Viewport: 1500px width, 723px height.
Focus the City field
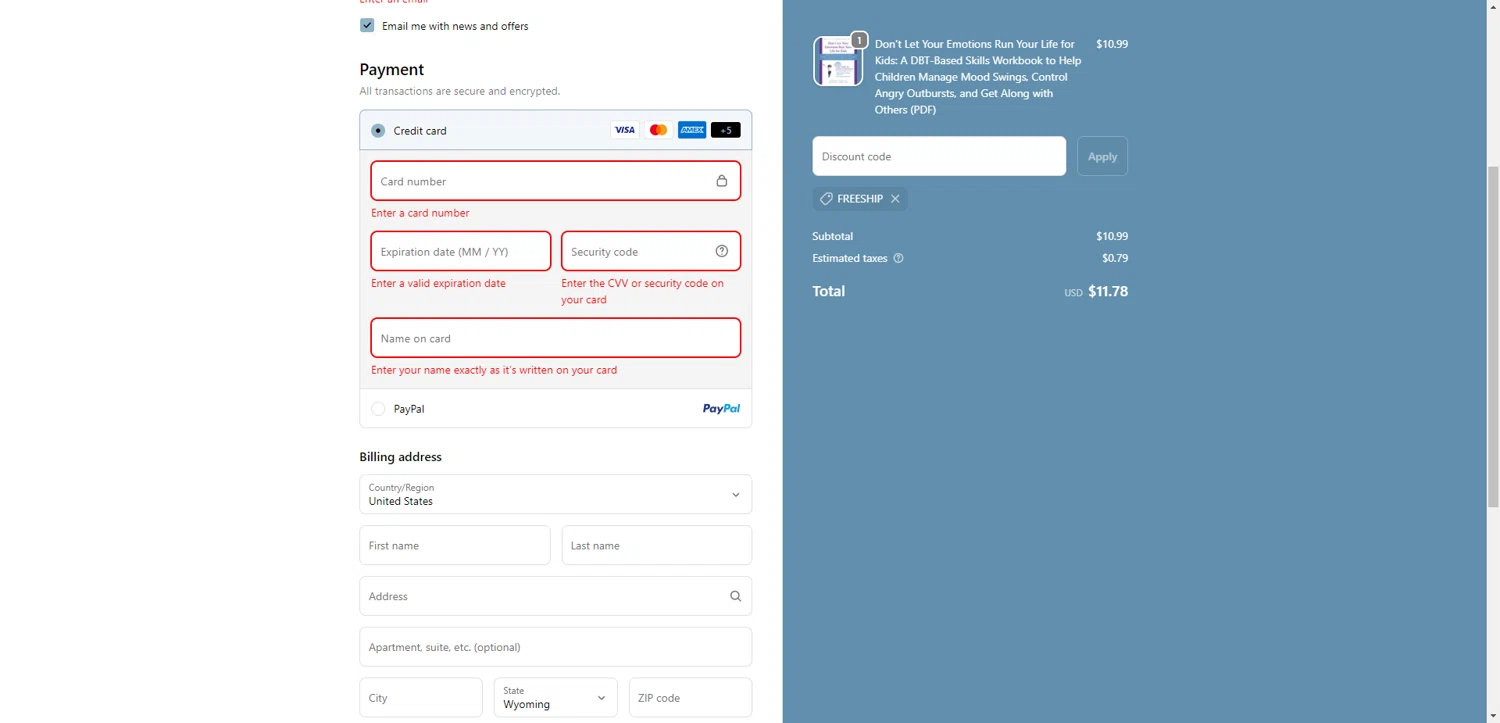click(421, 698)
